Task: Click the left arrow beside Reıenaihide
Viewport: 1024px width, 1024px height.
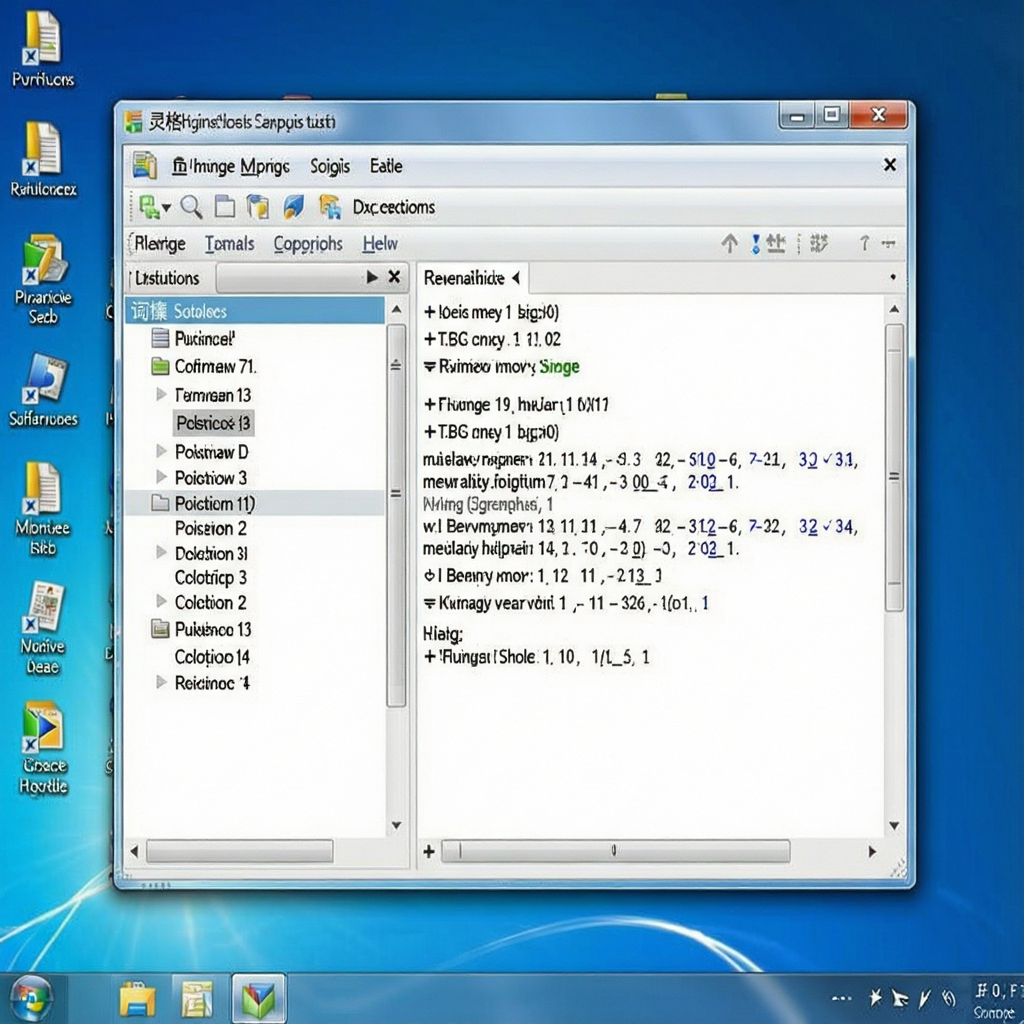Action: (516, 278)
